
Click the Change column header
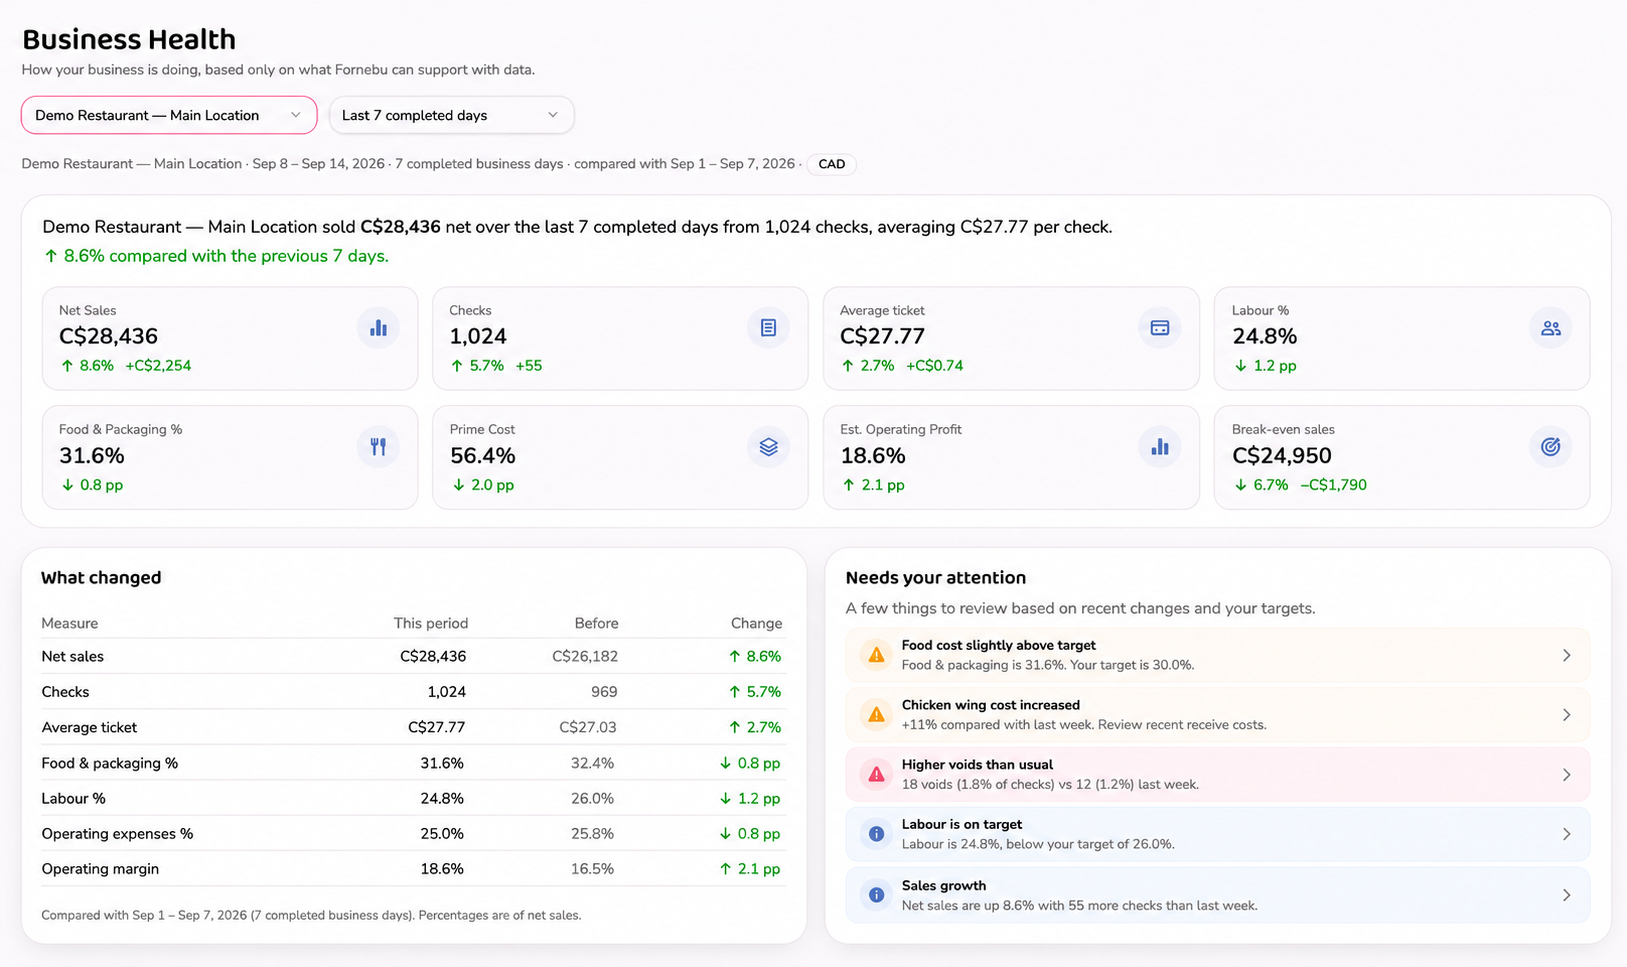(756, 623)
